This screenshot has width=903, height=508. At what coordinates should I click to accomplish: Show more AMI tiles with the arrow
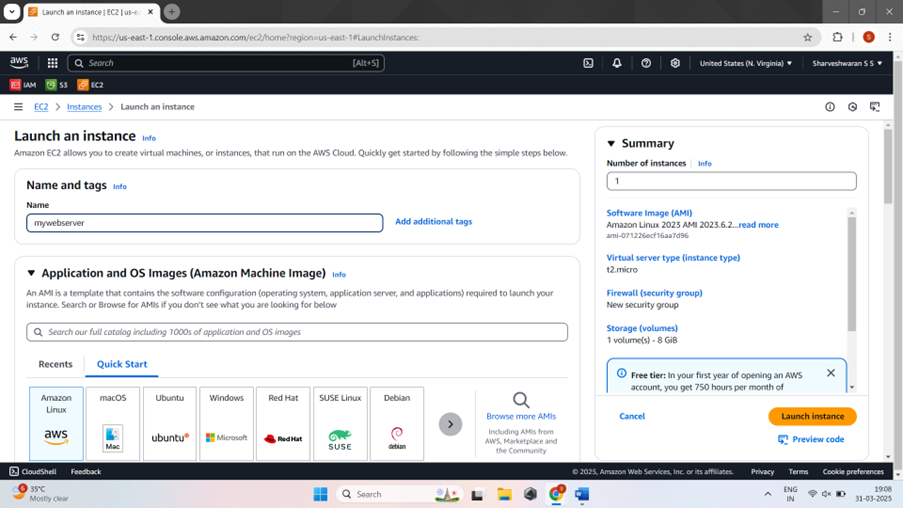(450, 424)
